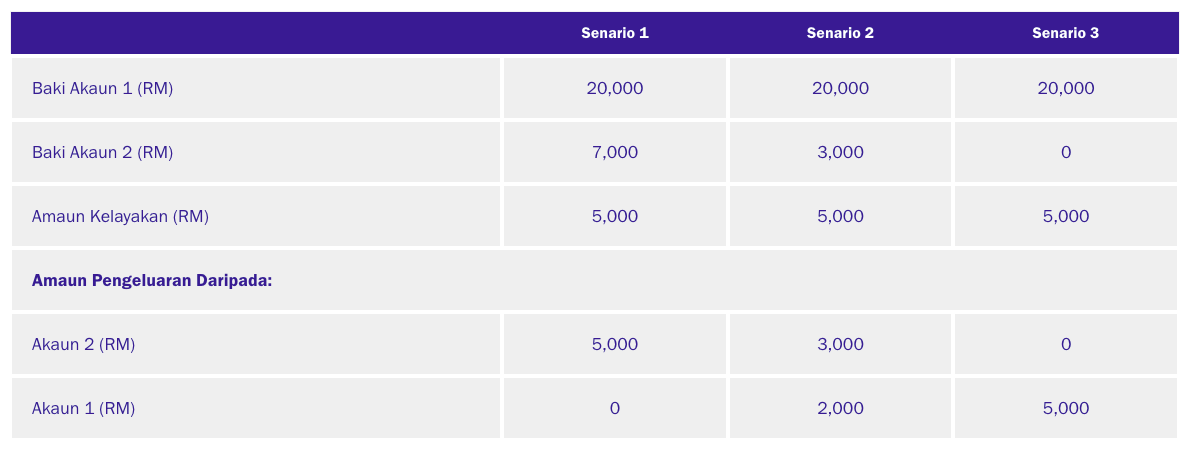
Task: Click the Amaun Kelayakan (RM) row label
Action: pos(120,216)
